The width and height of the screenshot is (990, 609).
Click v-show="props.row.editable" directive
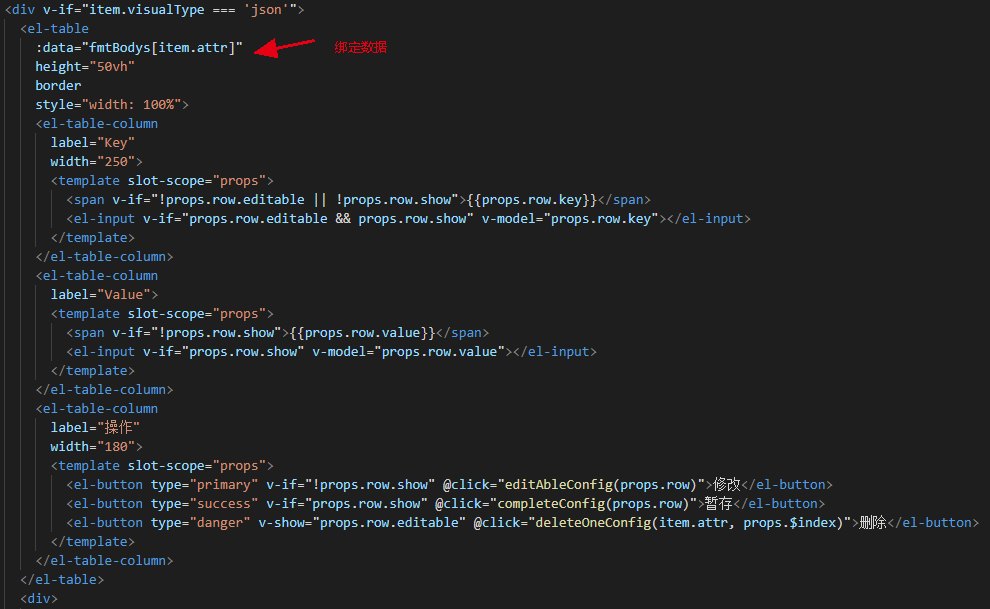coord(362,523)
